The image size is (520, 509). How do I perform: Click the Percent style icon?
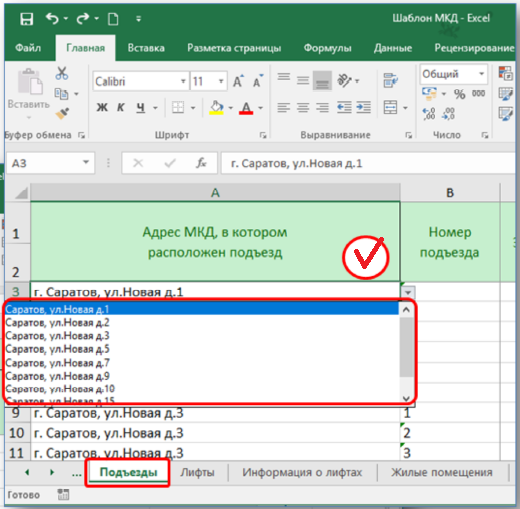[x=459, y=94]
